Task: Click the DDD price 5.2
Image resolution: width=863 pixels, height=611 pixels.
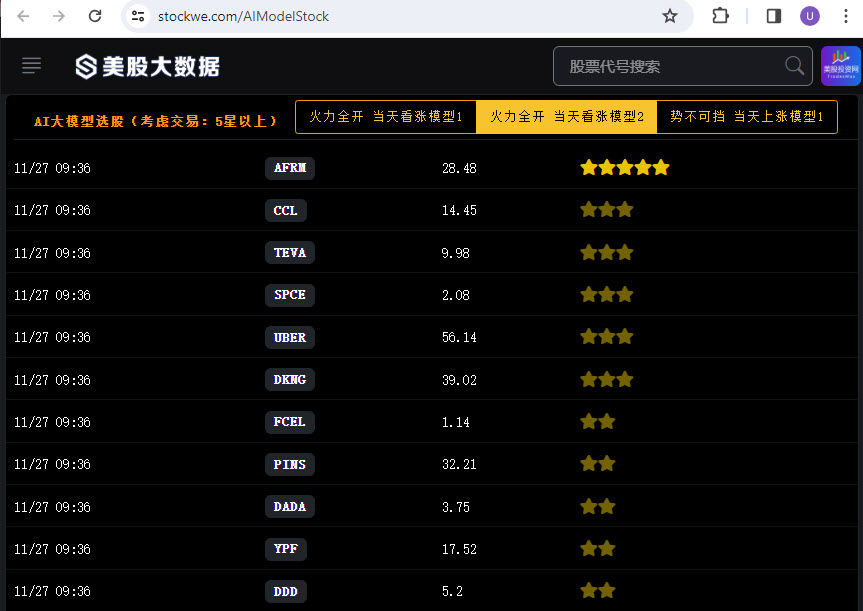Action: point(452,592)
